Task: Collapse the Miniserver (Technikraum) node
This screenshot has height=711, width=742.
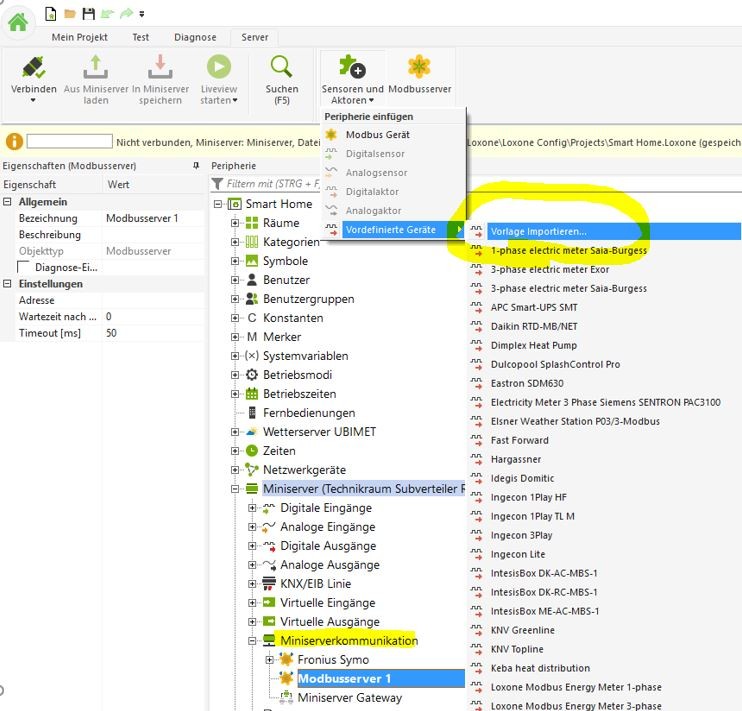Action: coord(235,489)
